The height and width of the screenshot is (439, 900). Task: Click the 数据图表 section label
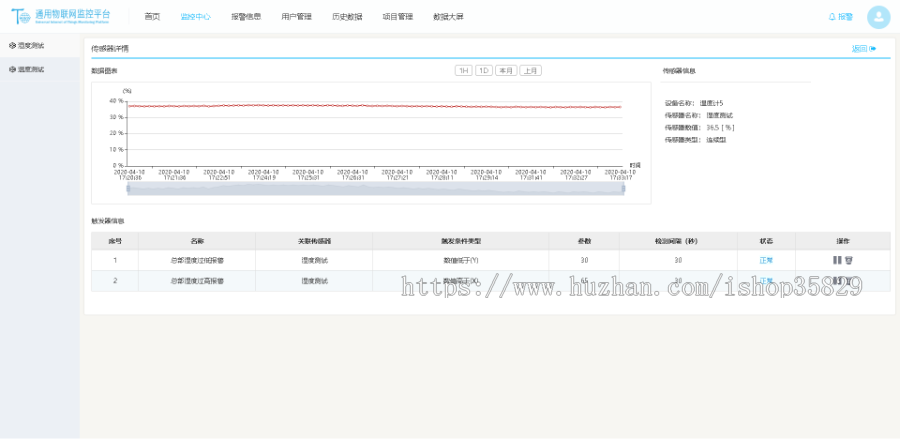click(x=104, y=71)
